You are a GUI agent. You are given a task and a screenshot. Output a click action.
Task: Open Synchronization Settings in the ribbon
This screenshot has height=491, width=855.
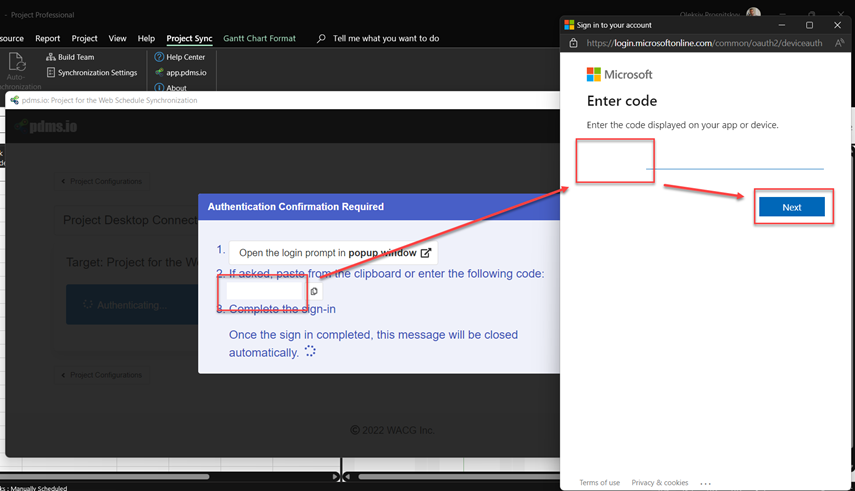click(92, 73)
